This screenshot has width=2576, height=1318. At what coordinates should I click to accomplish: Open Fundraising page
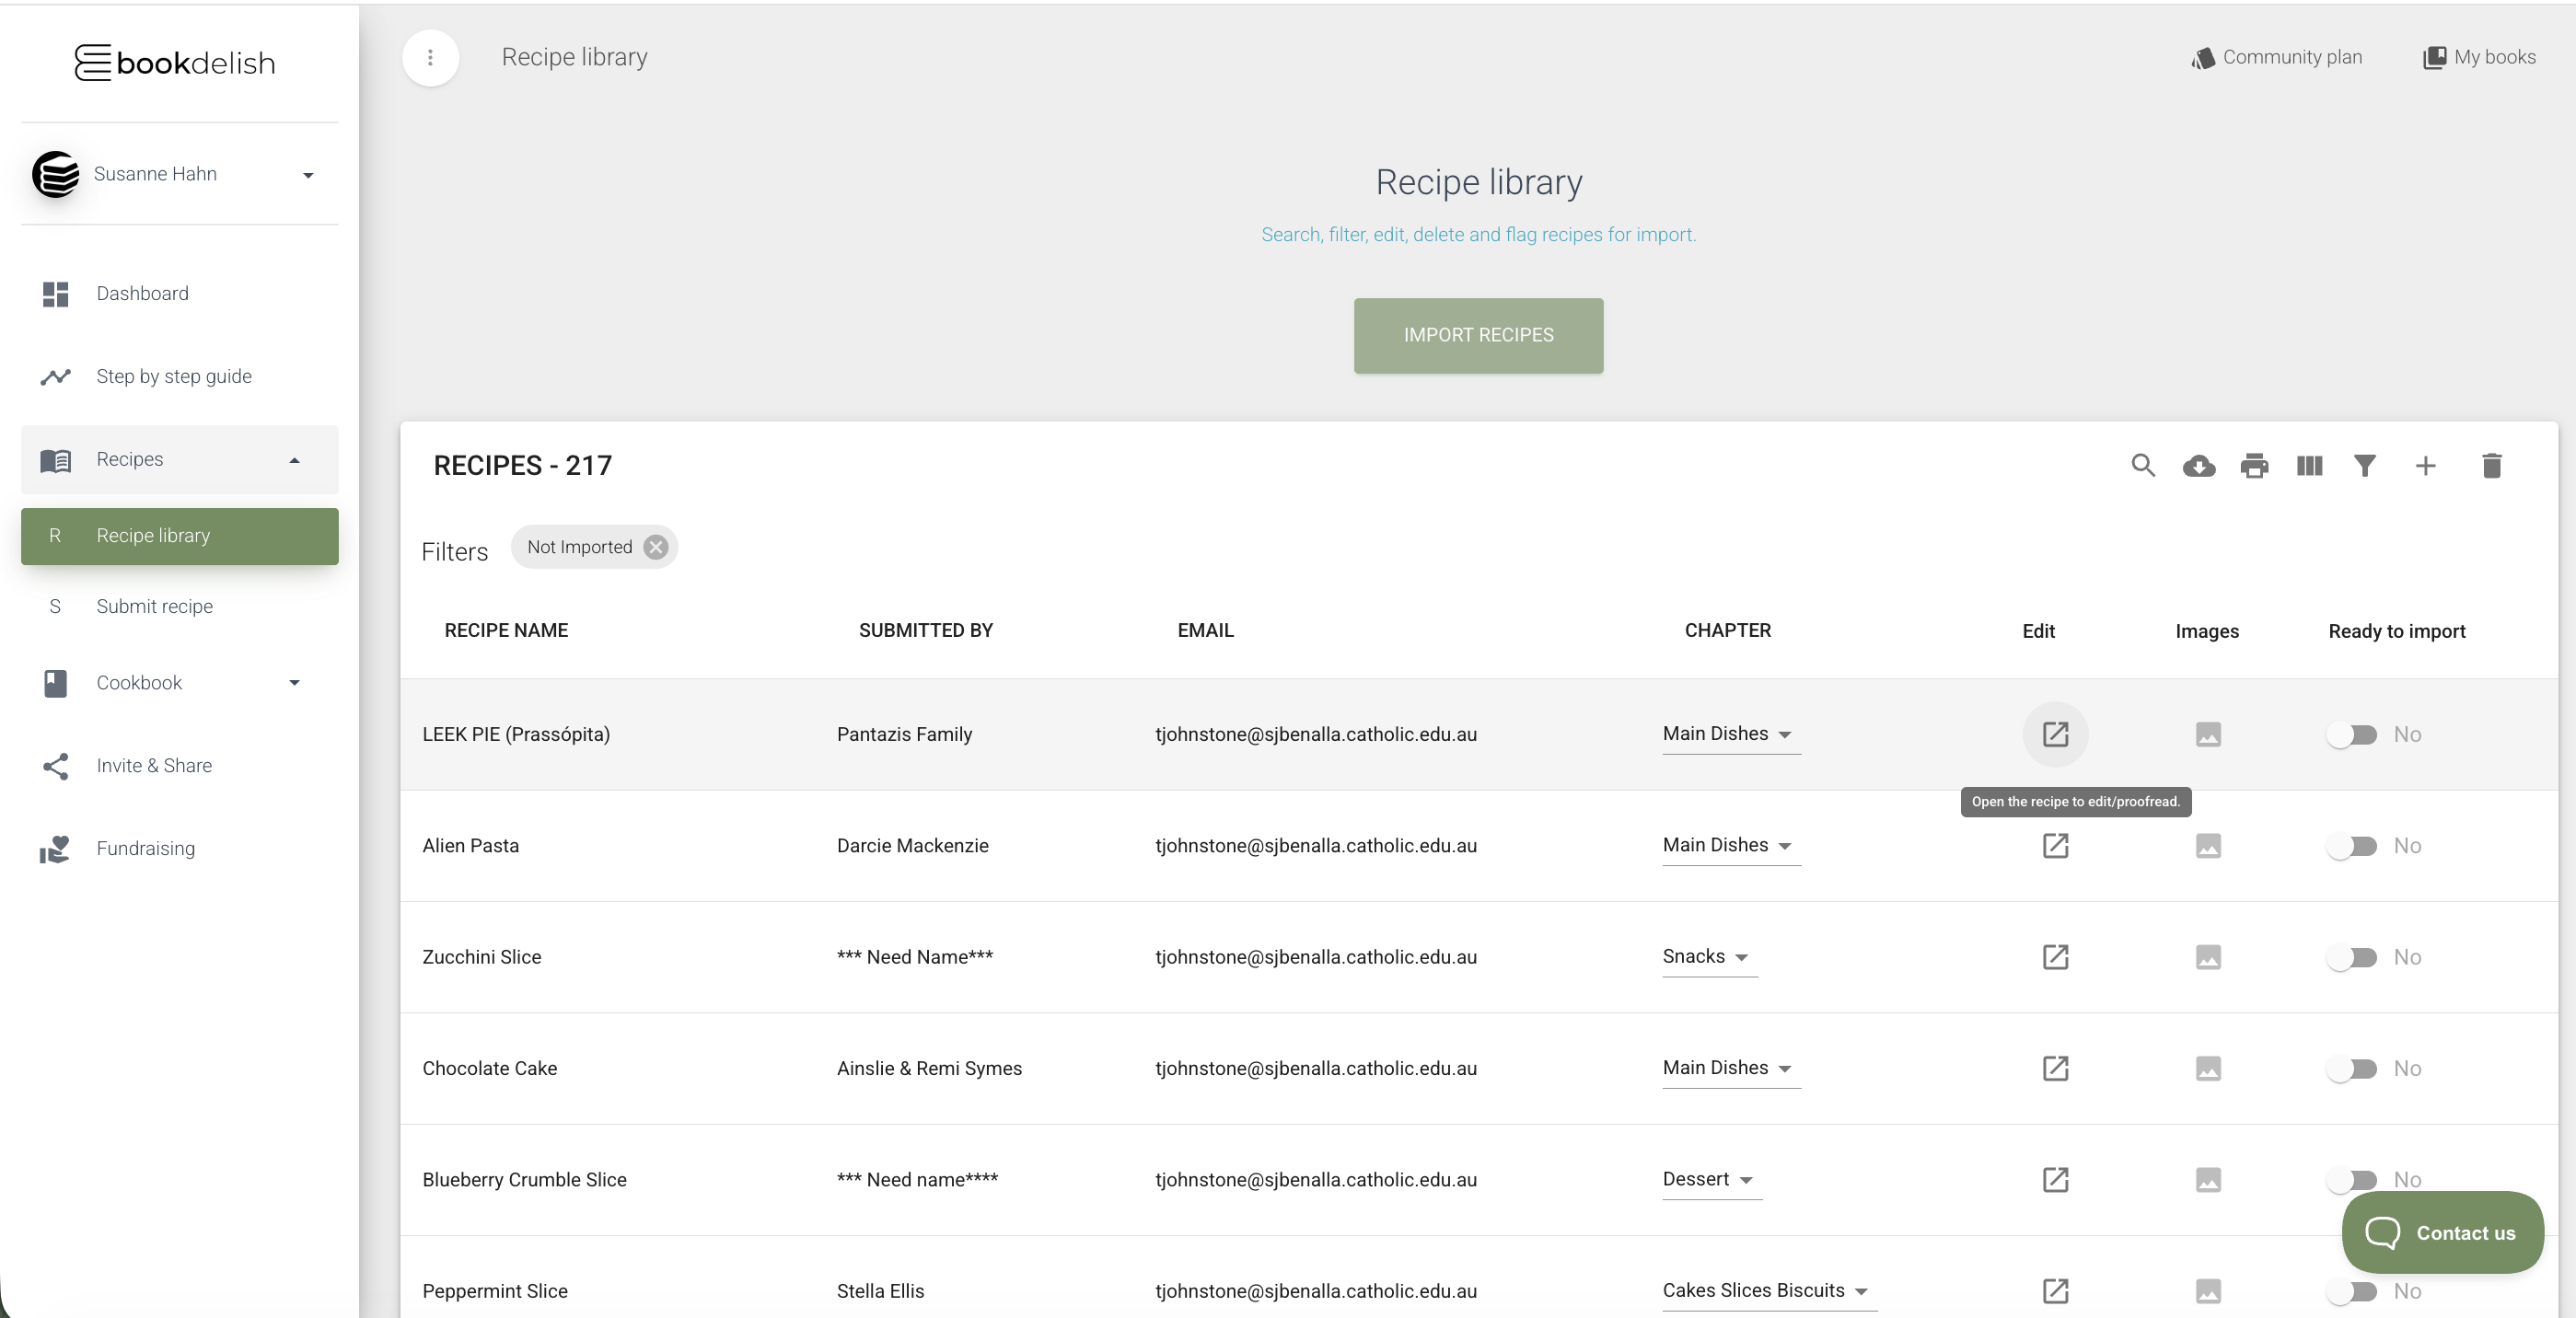pos(180,849)
